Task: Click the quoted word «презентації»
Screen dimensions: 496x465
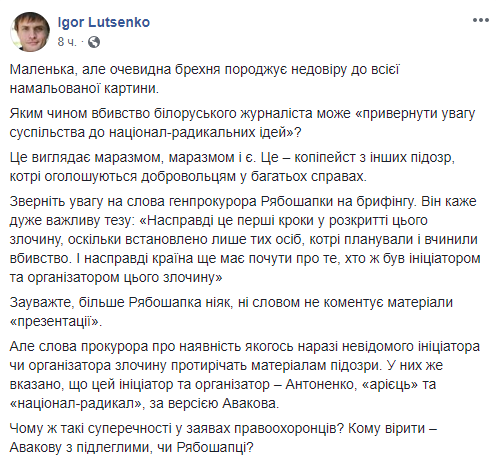Action: click(x=56, y=321)
